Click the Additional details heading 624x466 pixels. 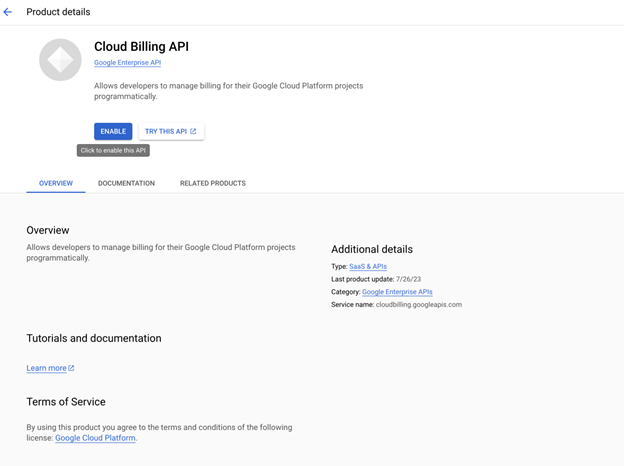pyautogui.click(x=372, y=249)
